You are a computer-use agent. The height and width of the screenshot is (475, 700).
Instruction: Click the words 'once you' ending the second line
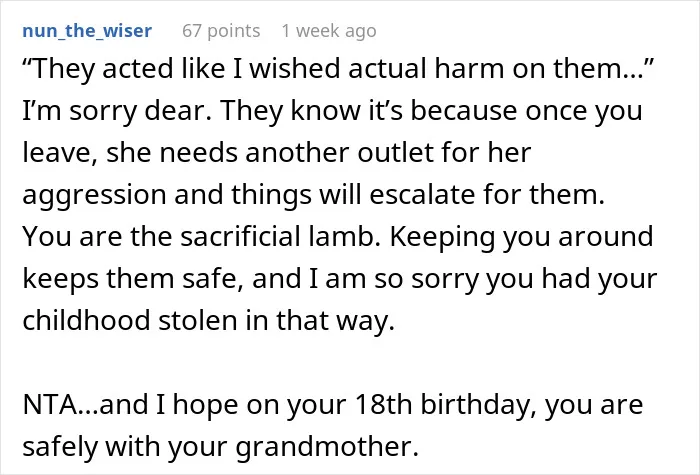point(584,111)
